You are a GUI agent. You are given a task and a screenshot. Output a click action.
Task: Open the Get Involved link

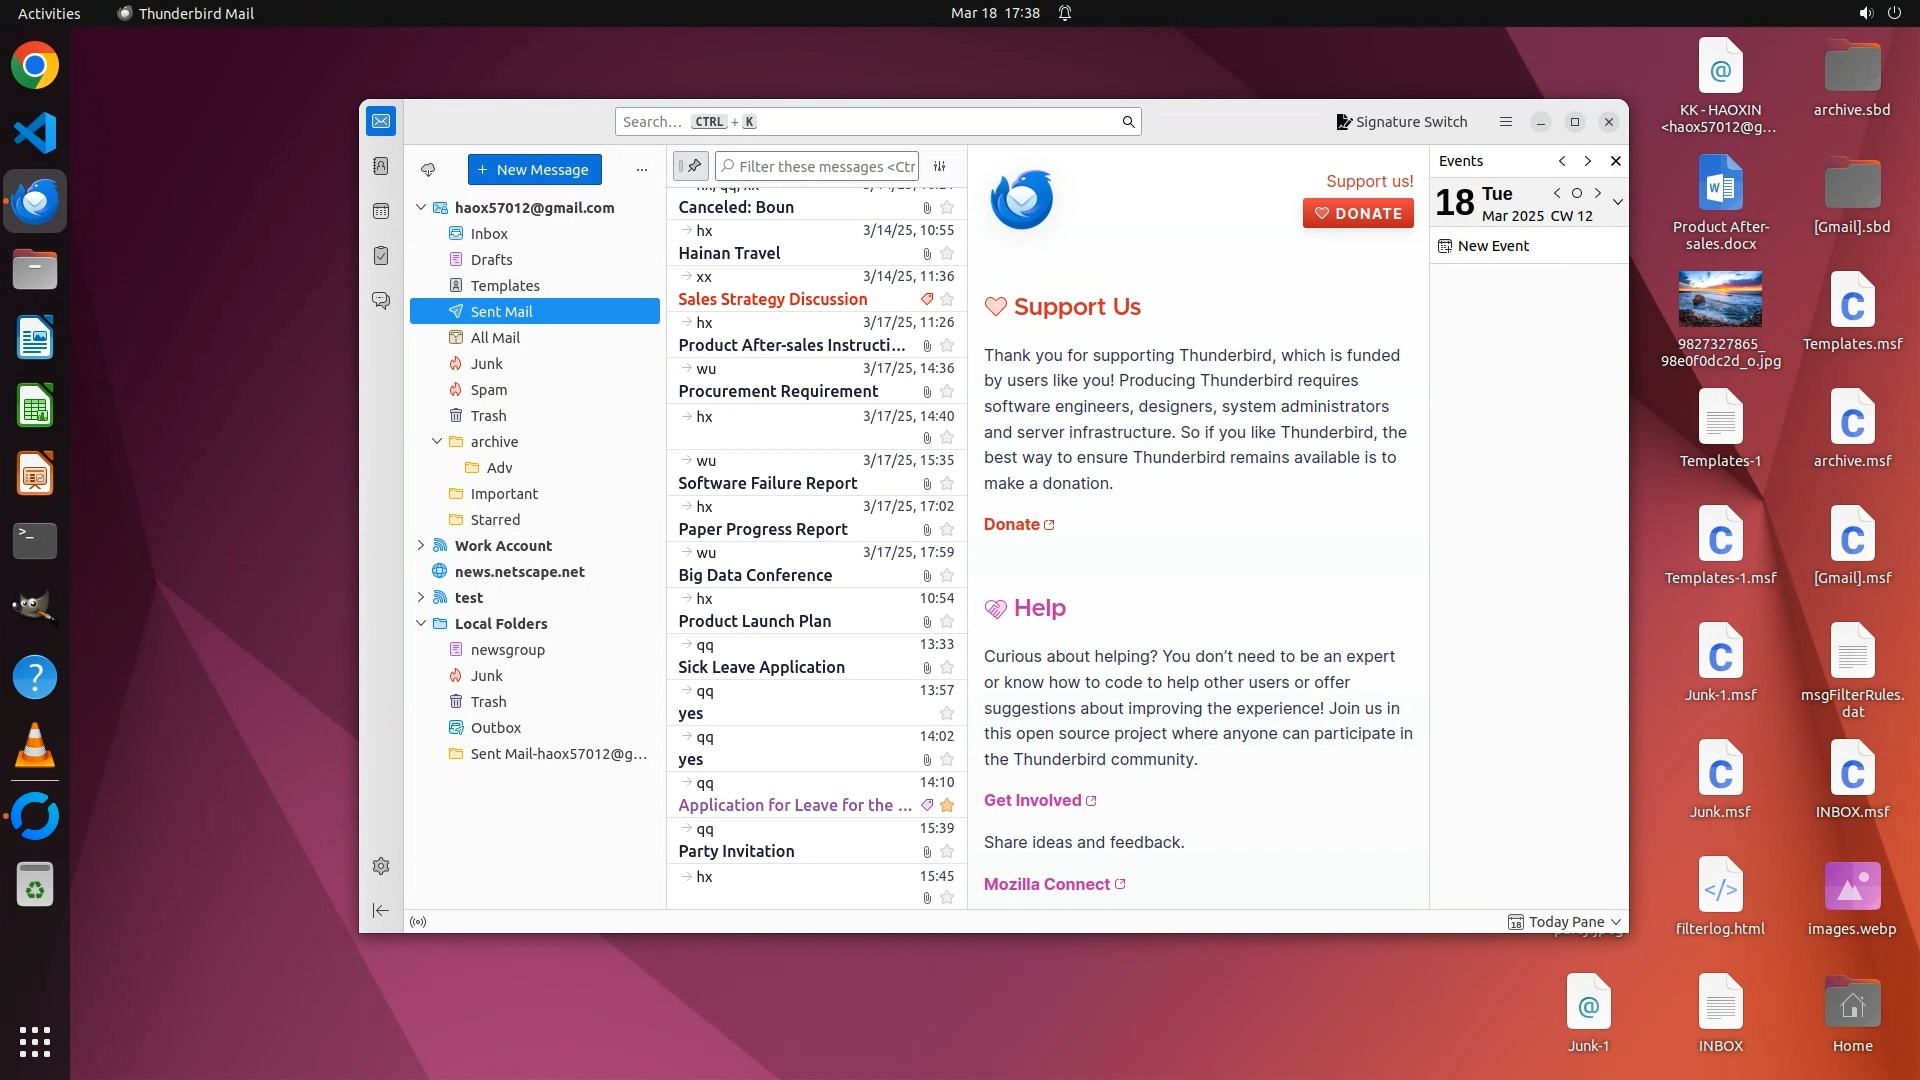click(1033, 800)
